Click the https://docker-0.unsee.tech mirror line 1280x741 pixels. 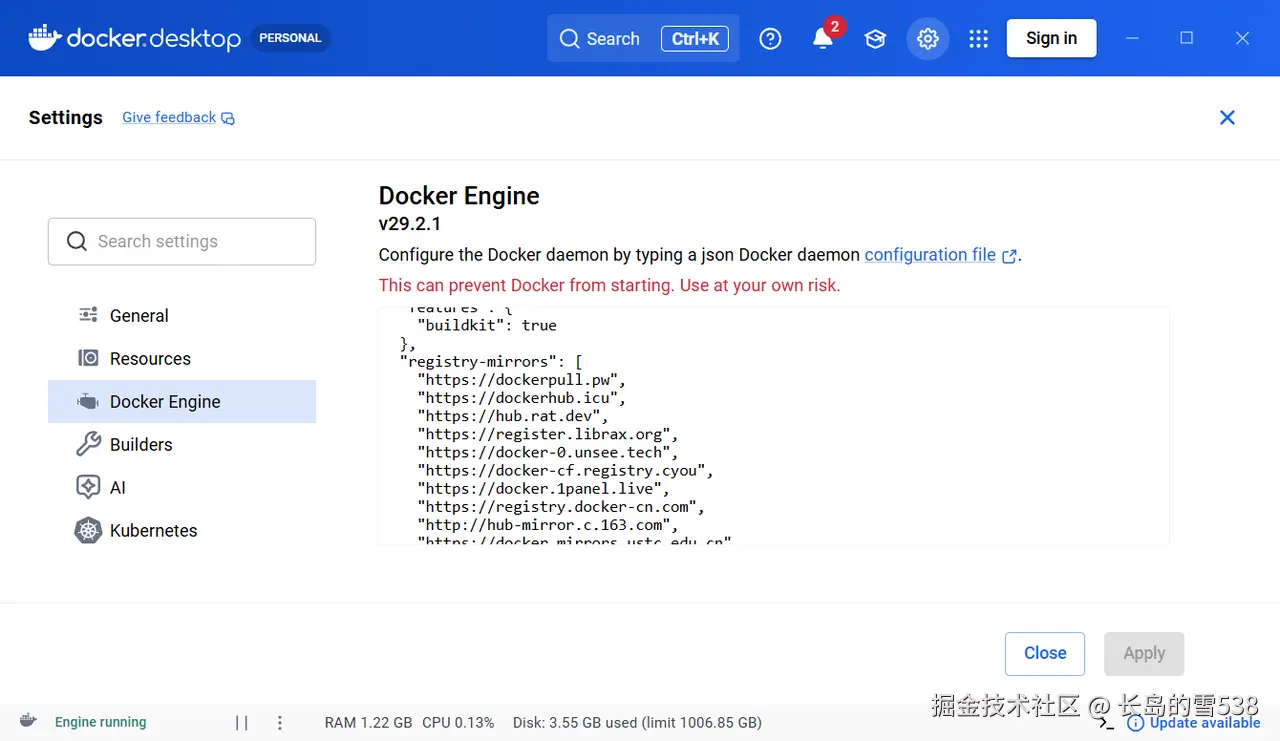[x=548, y=452]
